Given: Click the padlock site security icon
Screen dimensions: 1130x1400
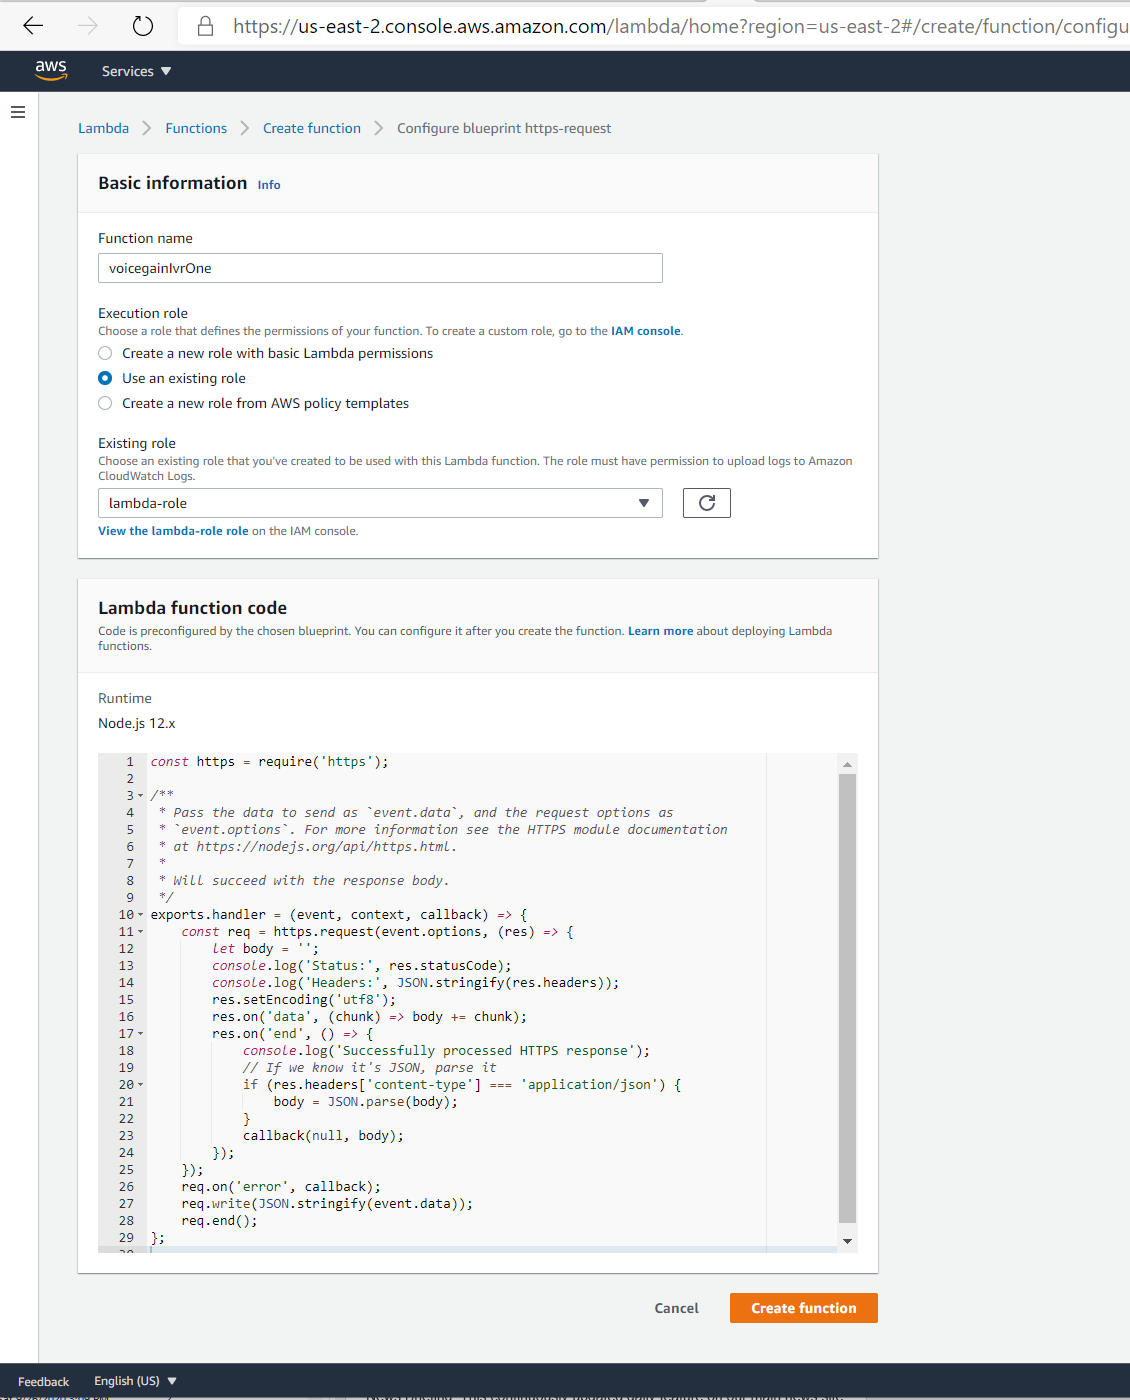Looking at the screenshot, I should pos(205,26).
